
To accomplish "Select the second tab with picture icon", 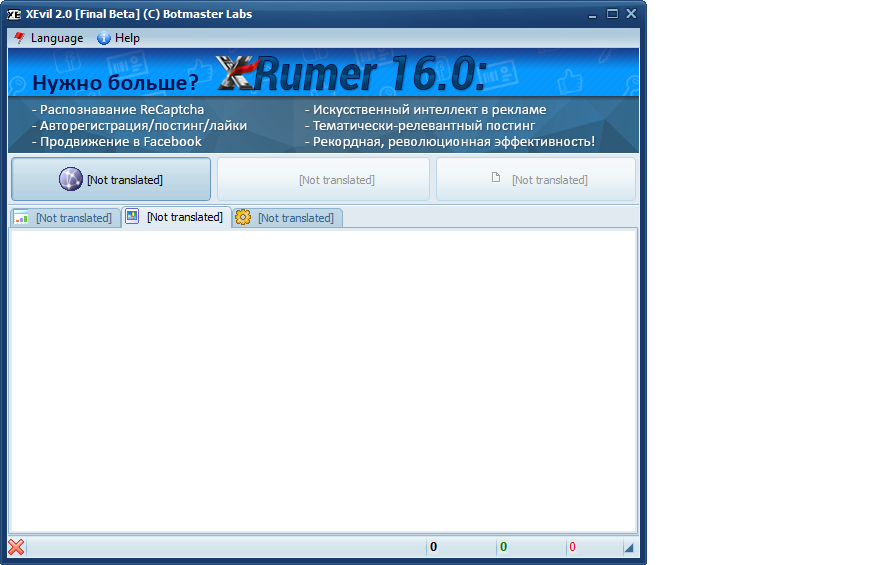I will pos(176,217).
